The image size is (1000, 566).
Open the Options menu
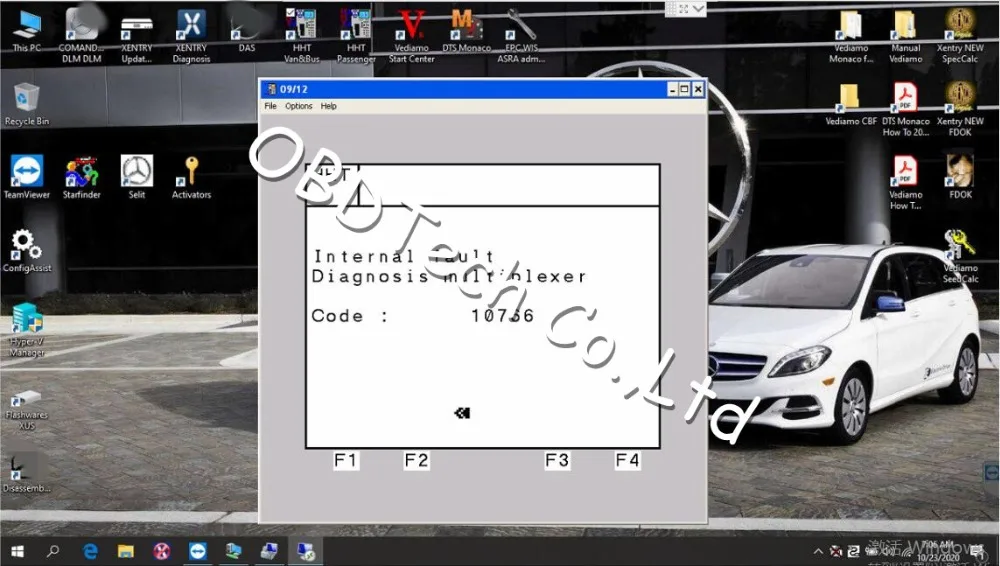click(298, 106)
